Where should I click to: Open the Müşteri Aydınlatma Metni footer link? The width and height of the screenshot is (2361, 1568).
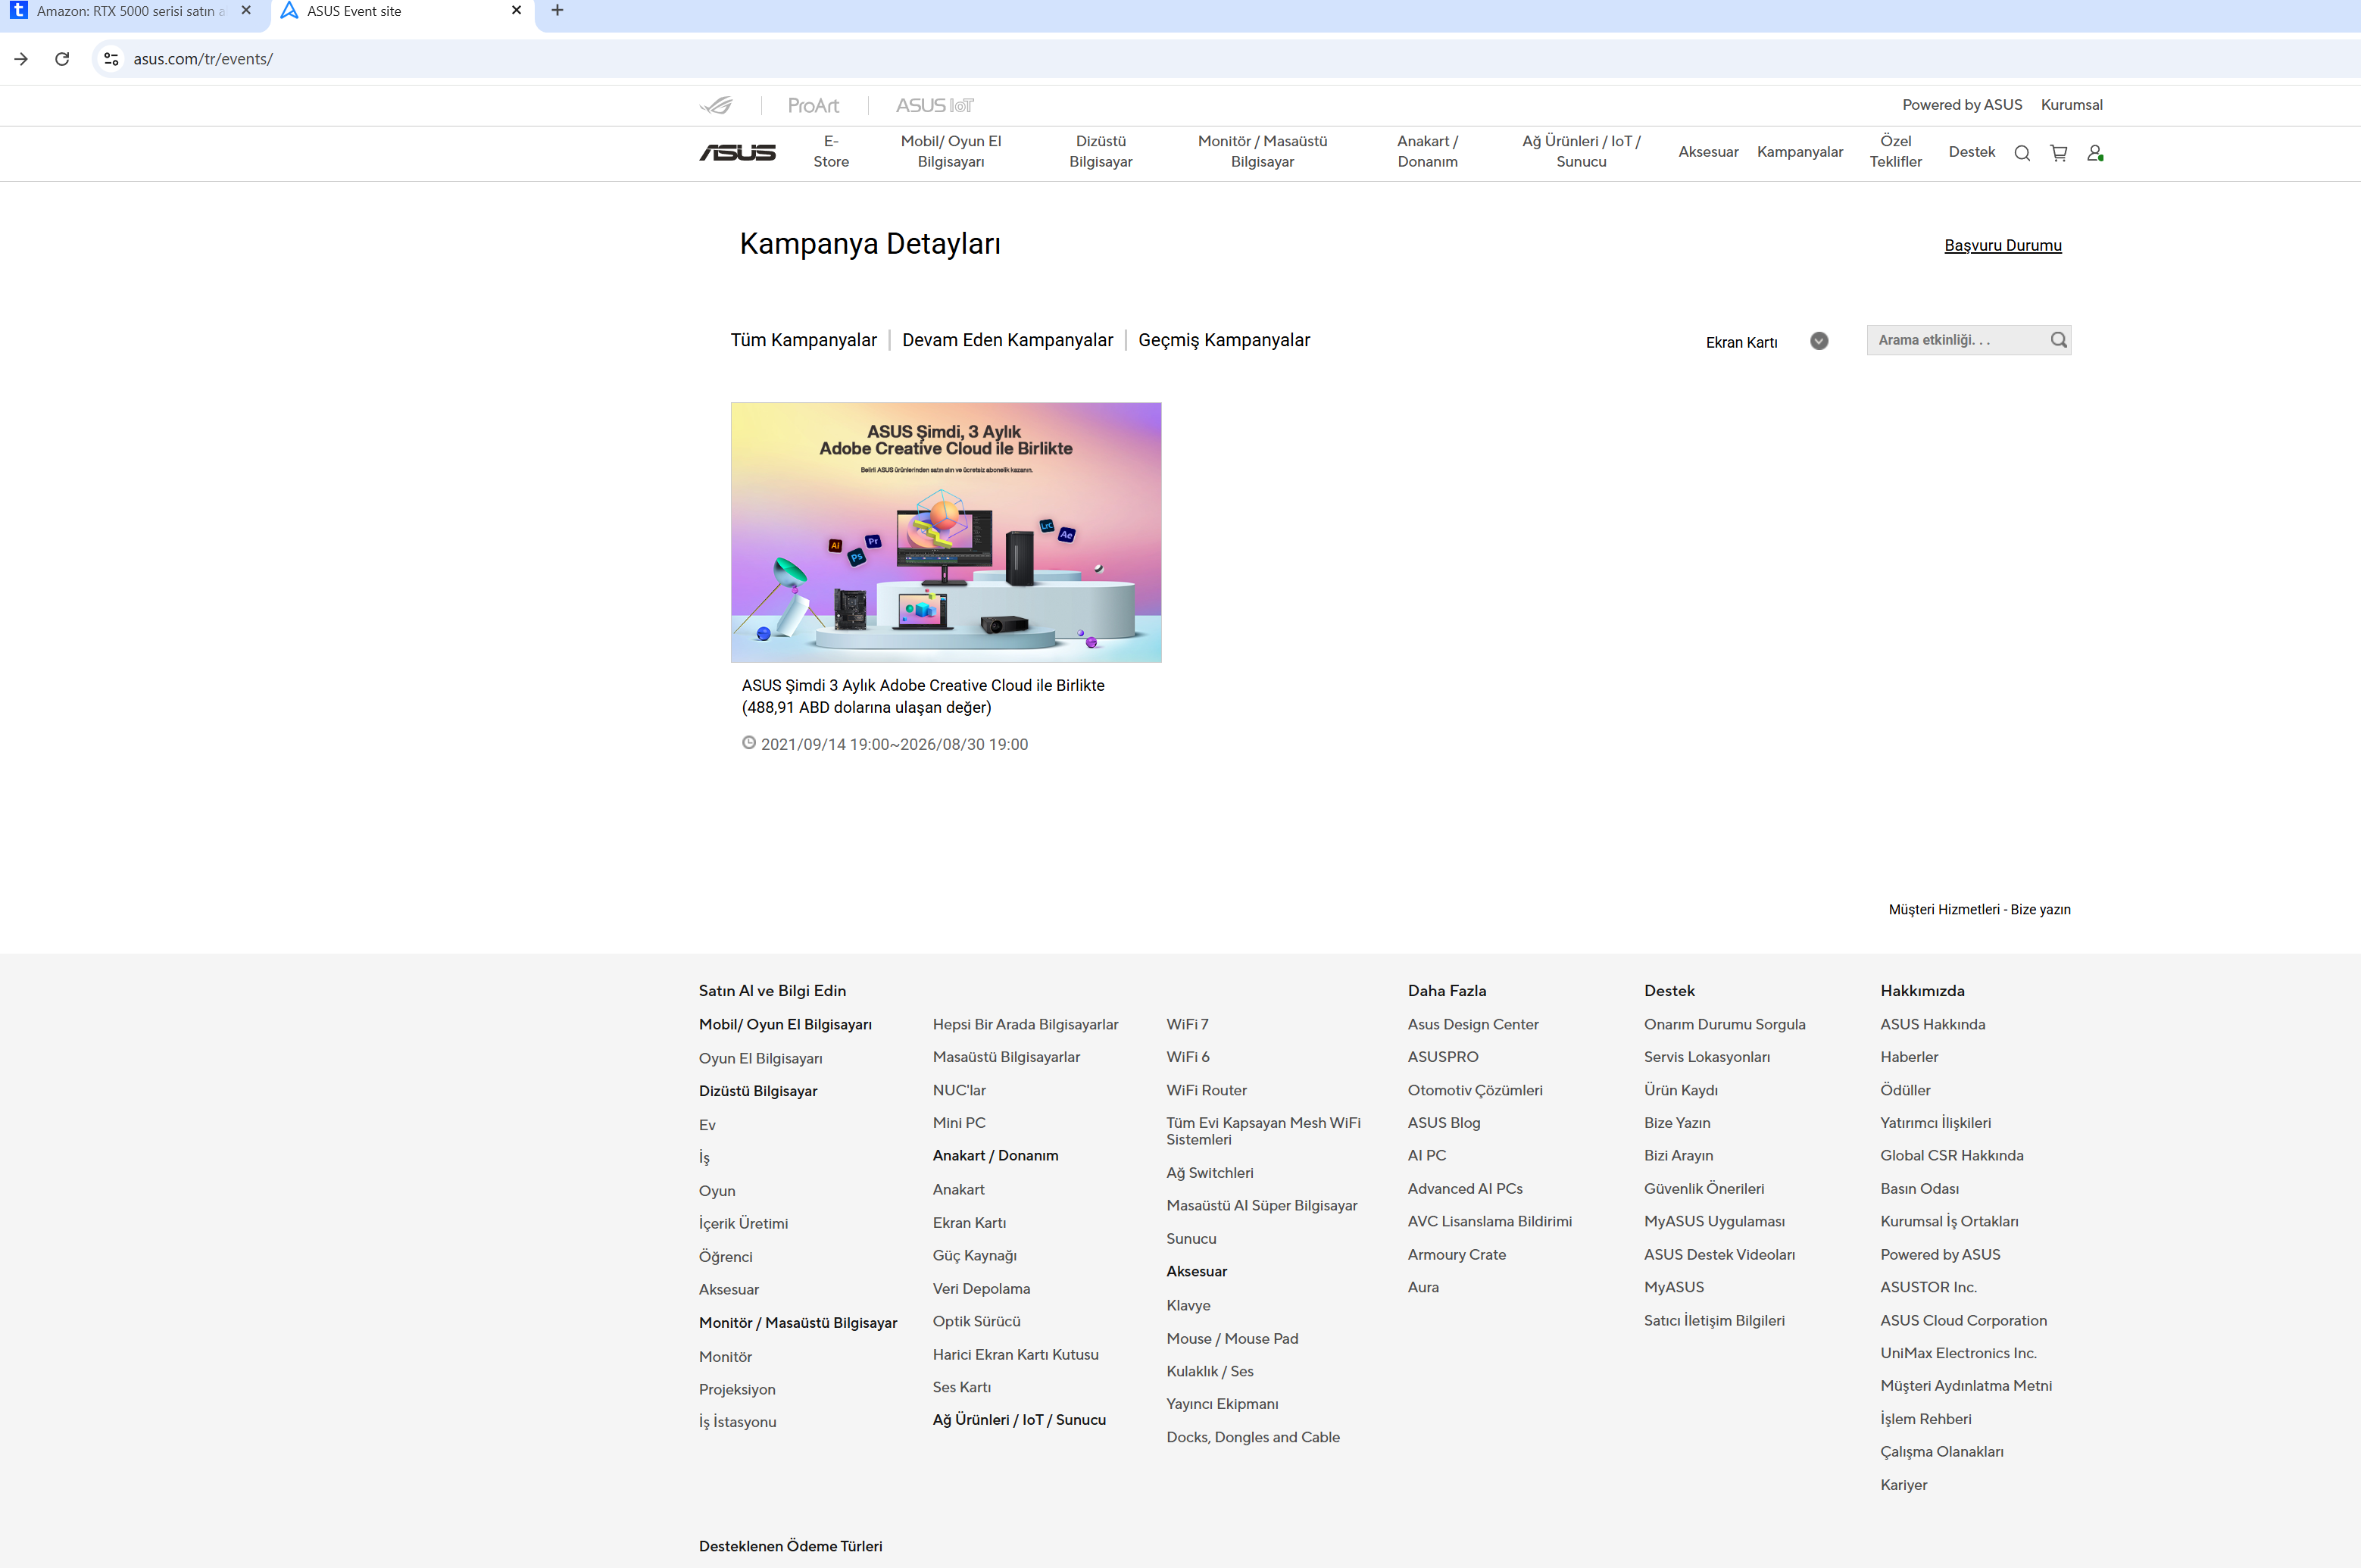pyautogui.click(x=1965, y=1385)
